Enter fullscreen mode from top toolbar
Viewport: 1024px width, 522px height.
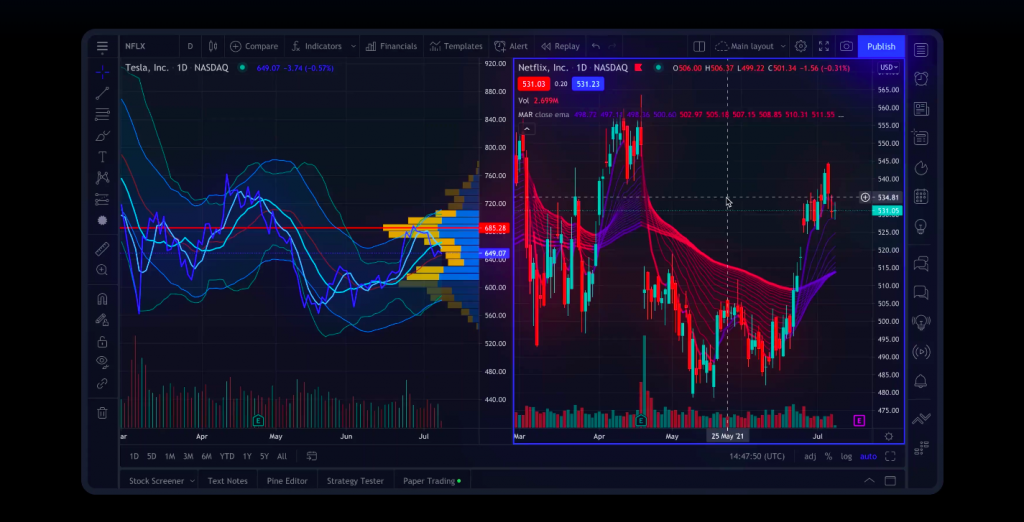tap(824, 46)
